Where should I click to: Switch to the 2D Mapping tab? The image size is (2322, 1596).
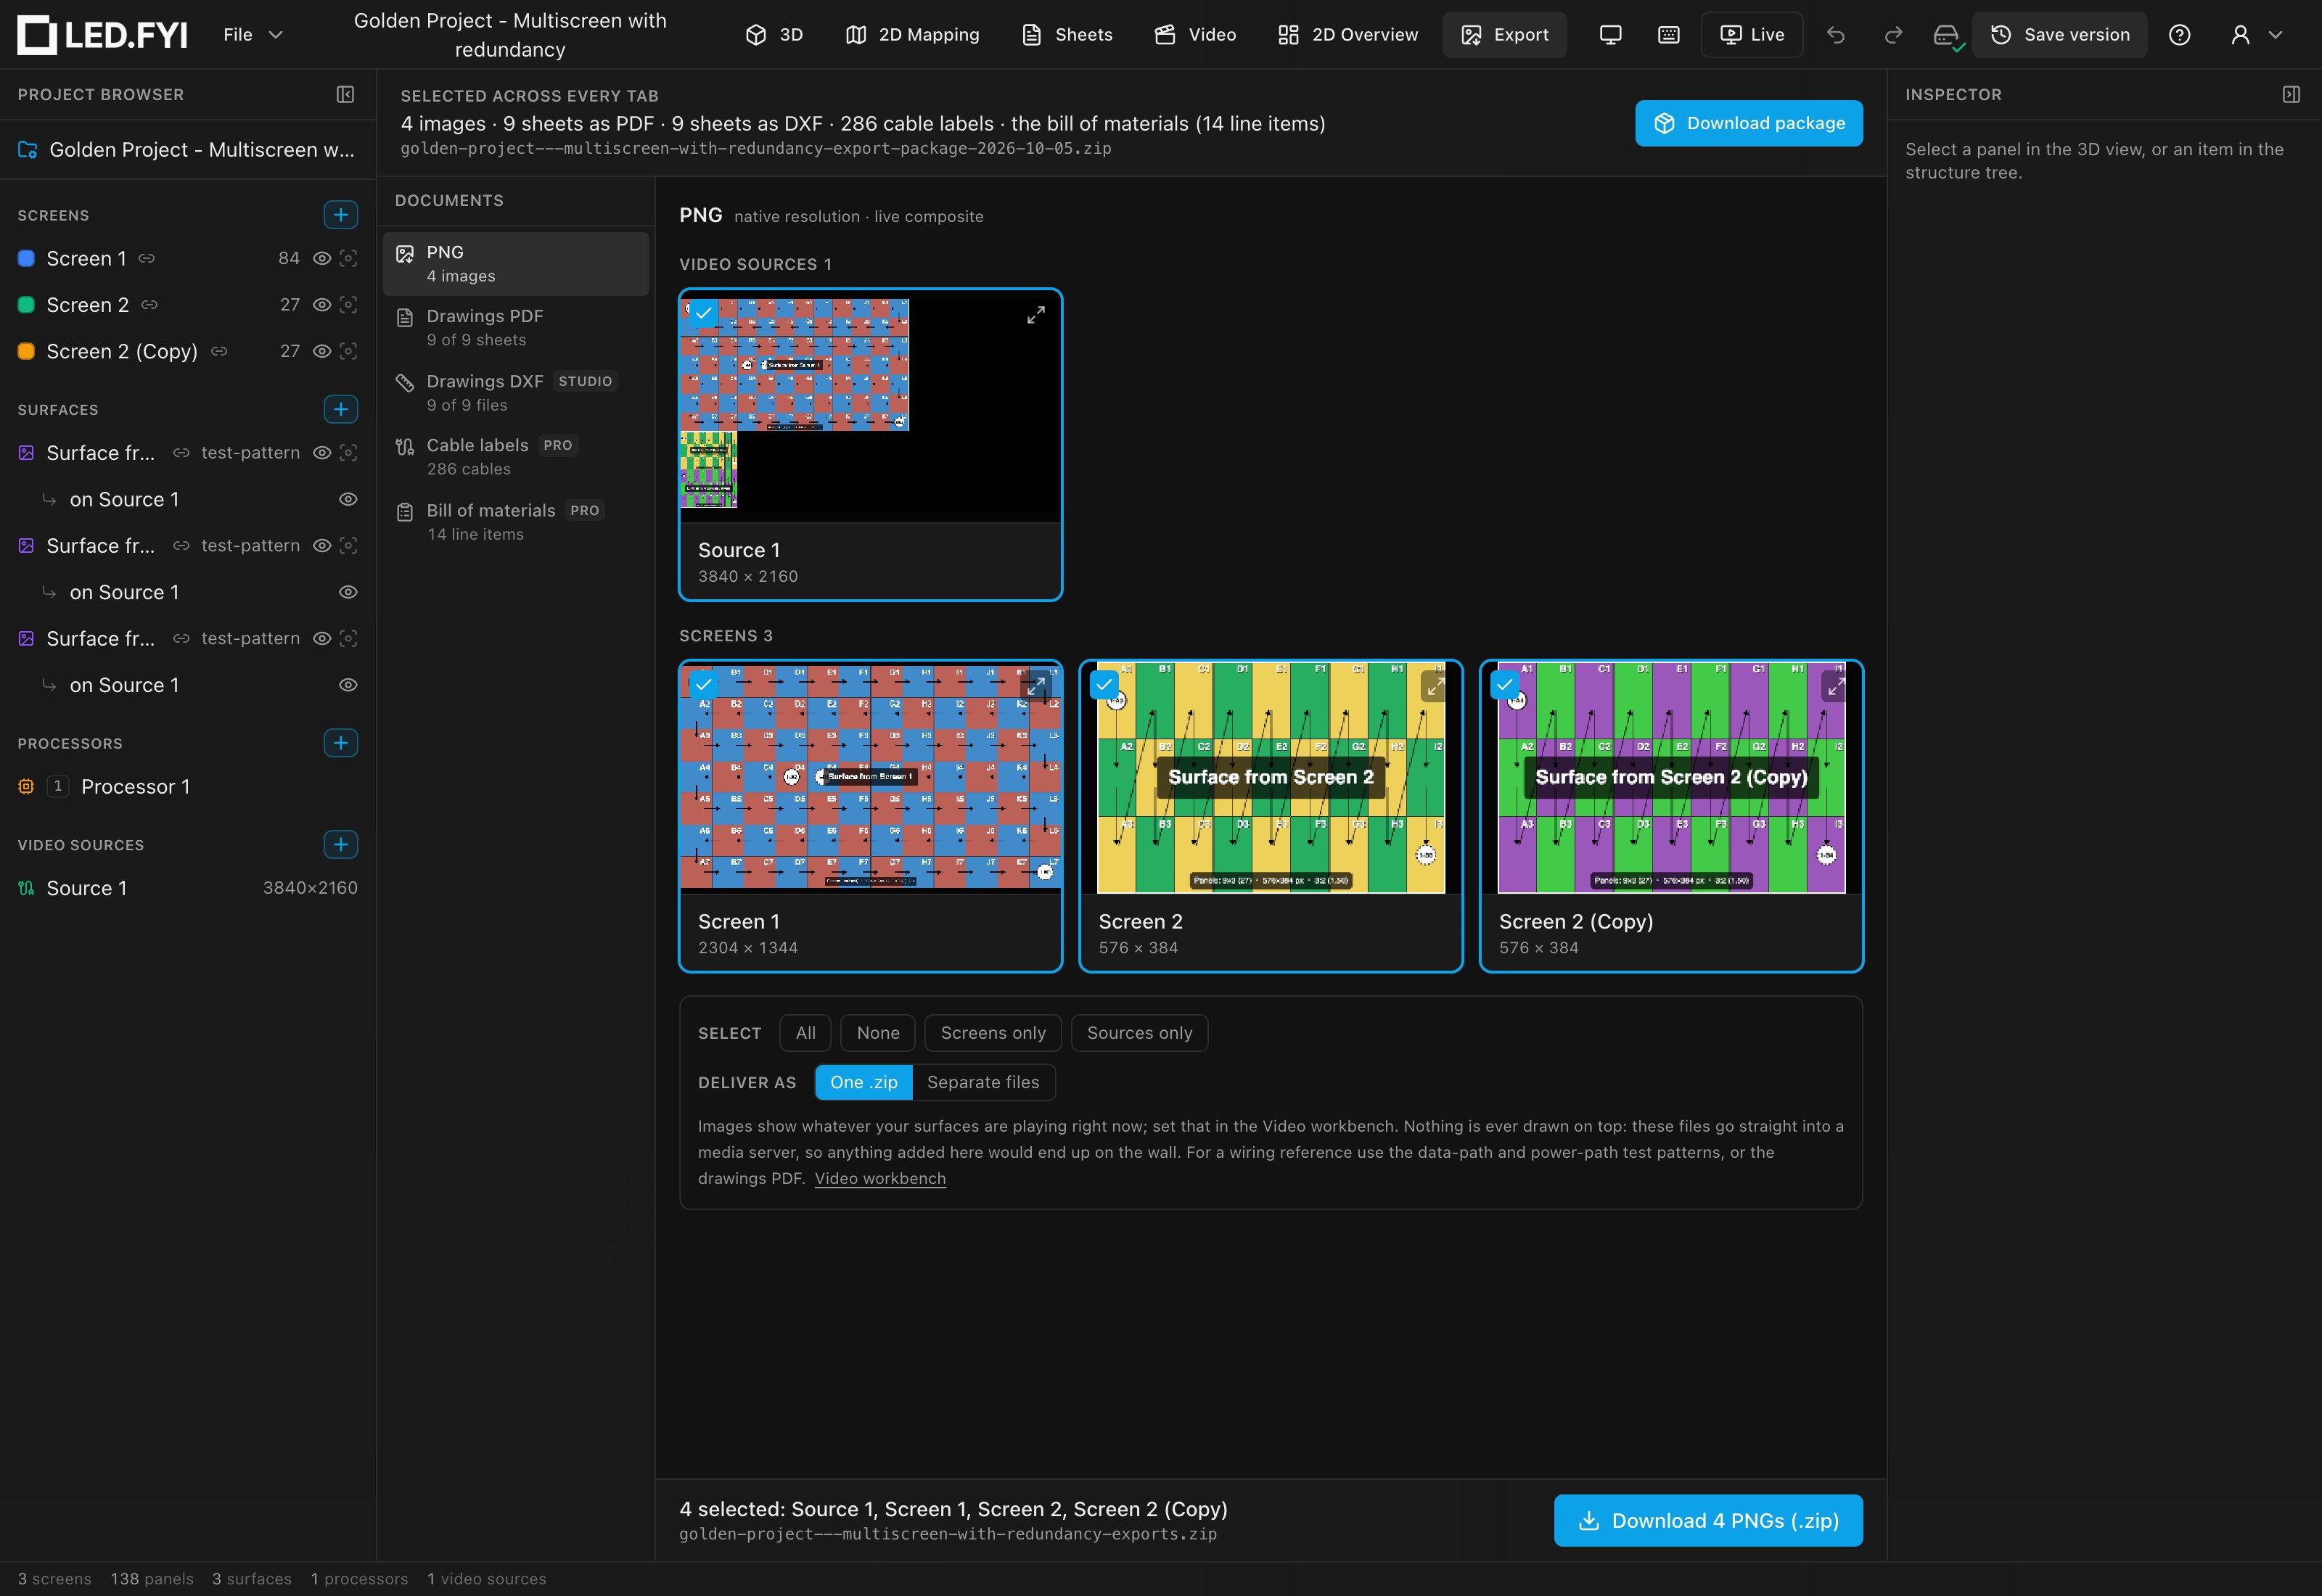tap(912, 35)
